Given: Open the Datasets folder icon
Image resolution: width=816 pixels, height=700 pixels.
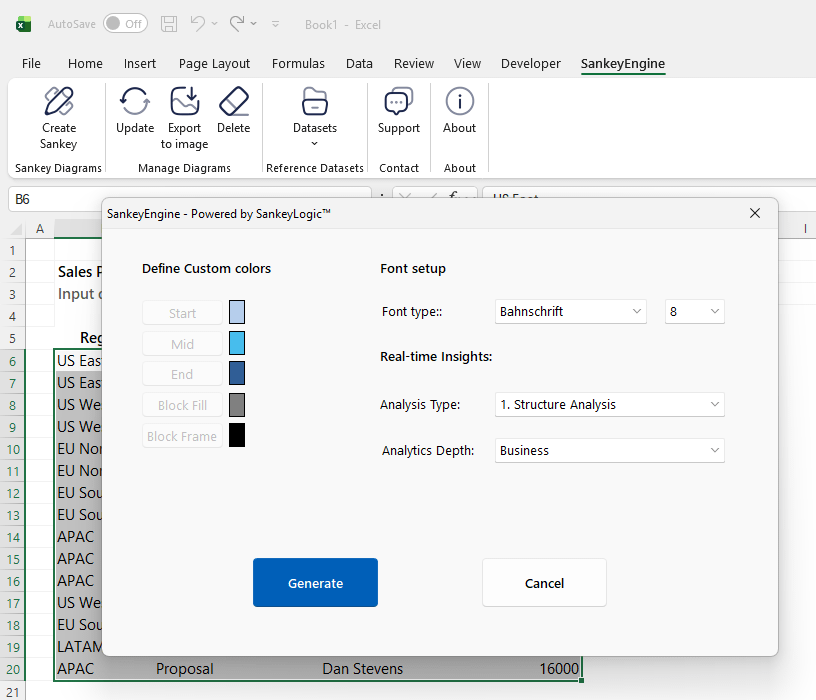Looking at the screenshot, I should [x=315, y=101].
